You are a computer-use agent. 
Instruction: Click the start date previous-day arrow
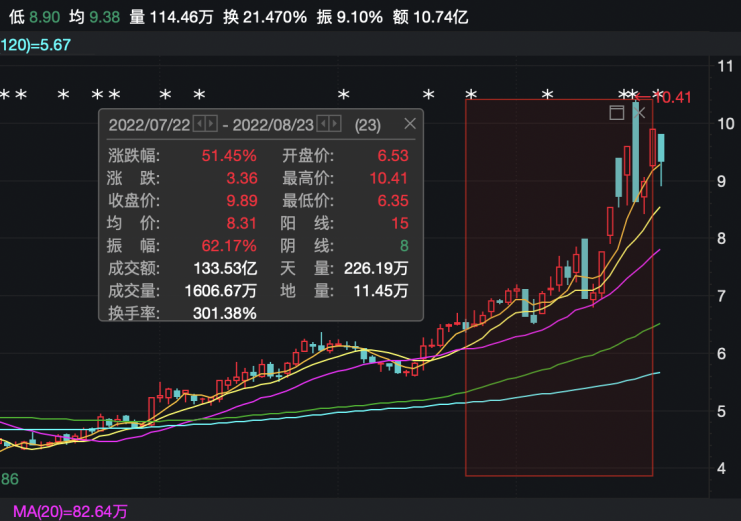pyautogui.click(x=199, y=124)
